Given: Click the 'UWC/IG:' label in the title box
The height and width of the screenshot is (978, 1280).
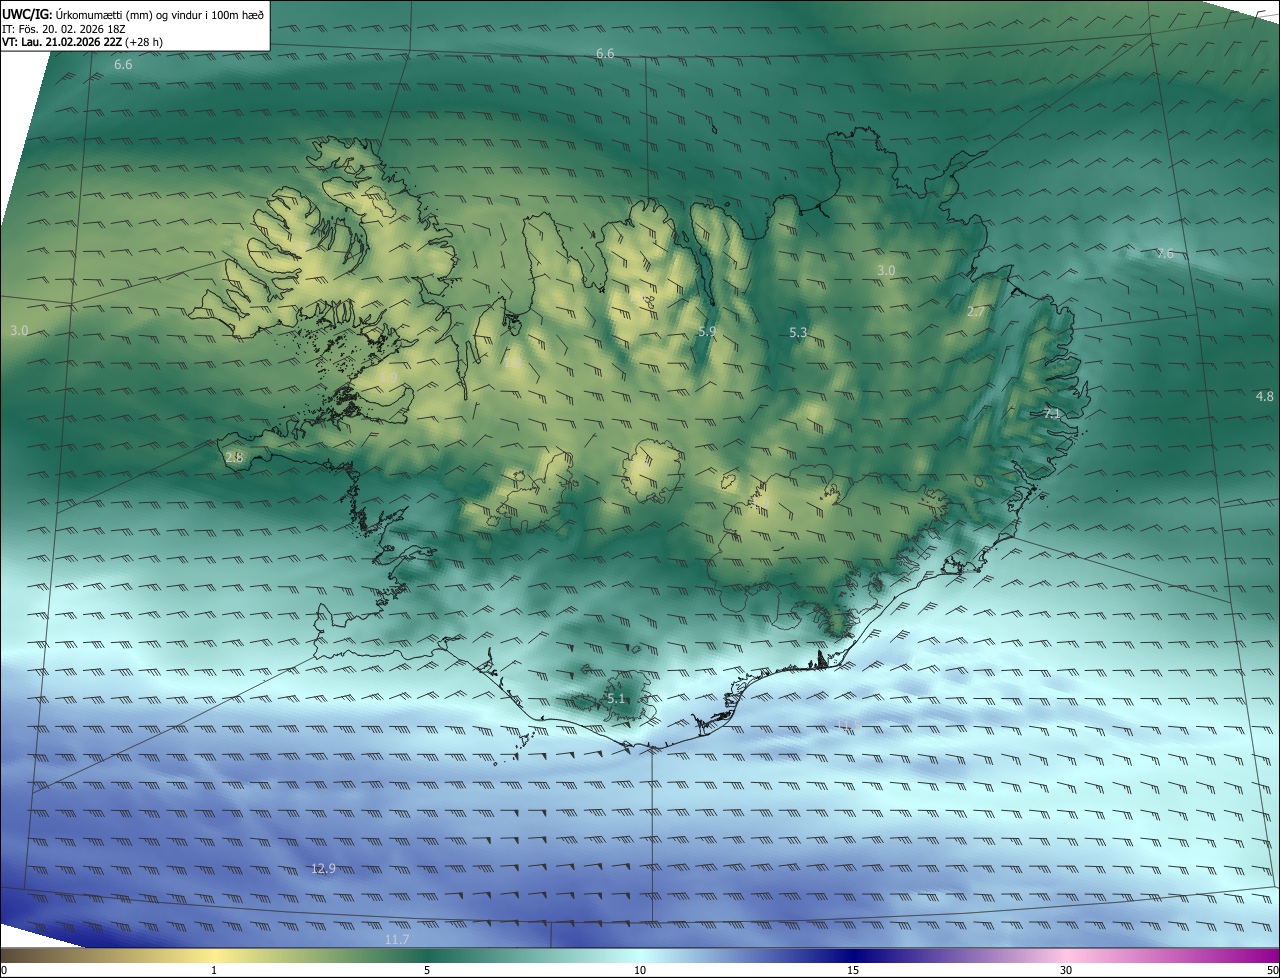Looking at the screenshot, I should click(x=27, y=13).
